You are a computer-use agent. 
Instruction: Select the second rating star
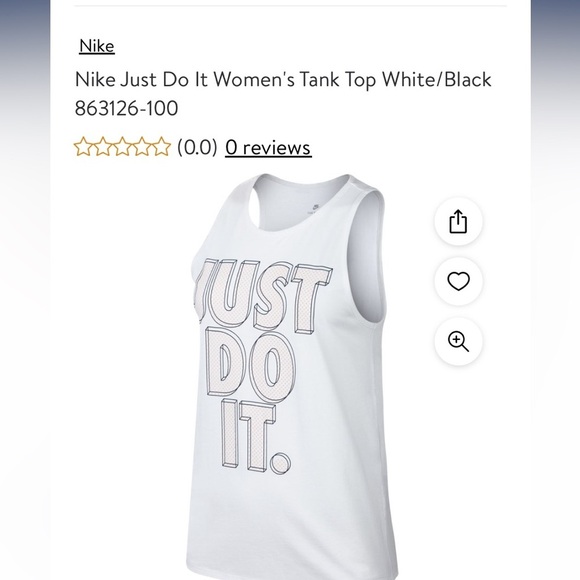[103, 147]
